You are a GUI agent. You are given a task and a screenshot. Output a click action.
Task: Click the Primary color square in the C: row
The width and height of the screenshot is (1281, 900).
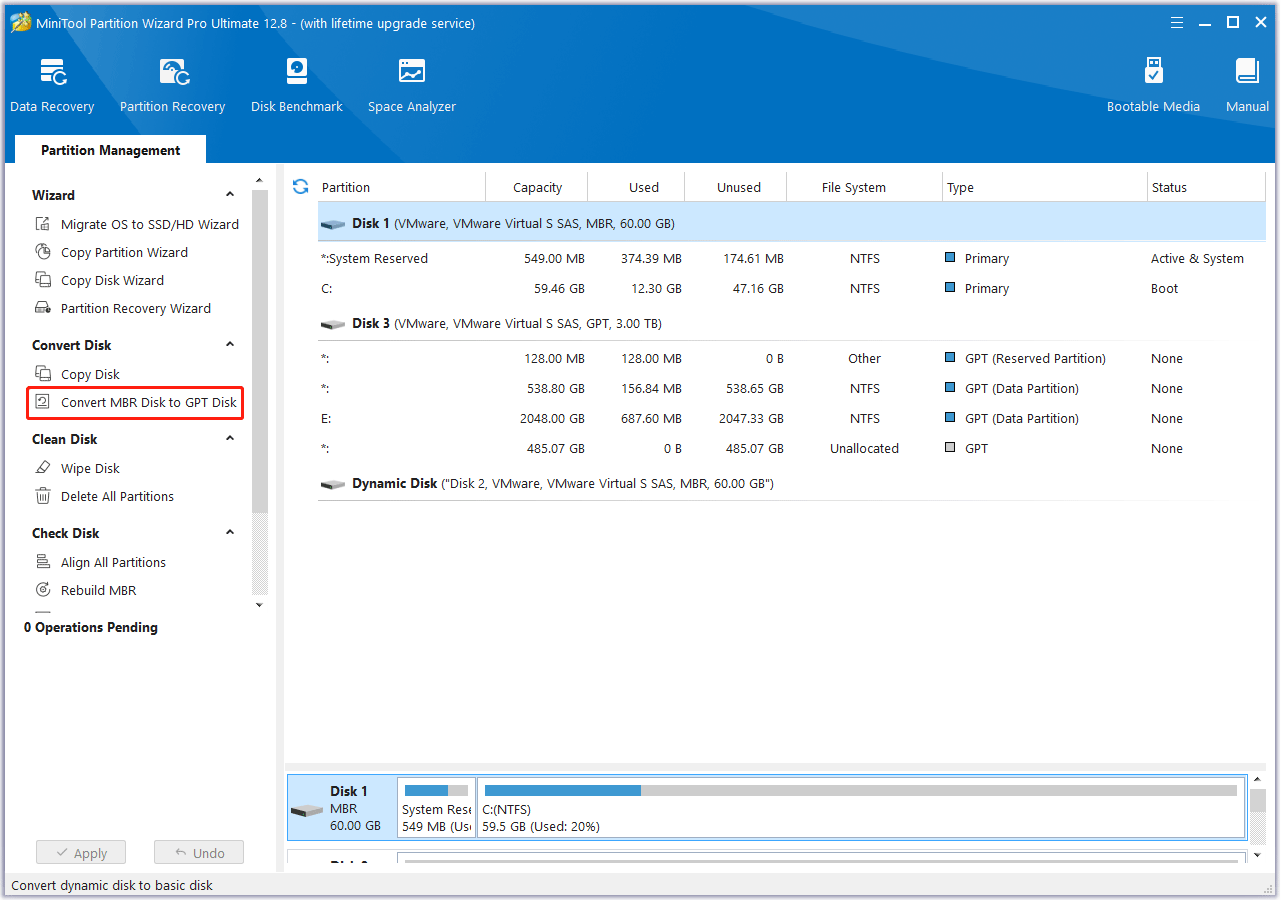click(950, 287)
